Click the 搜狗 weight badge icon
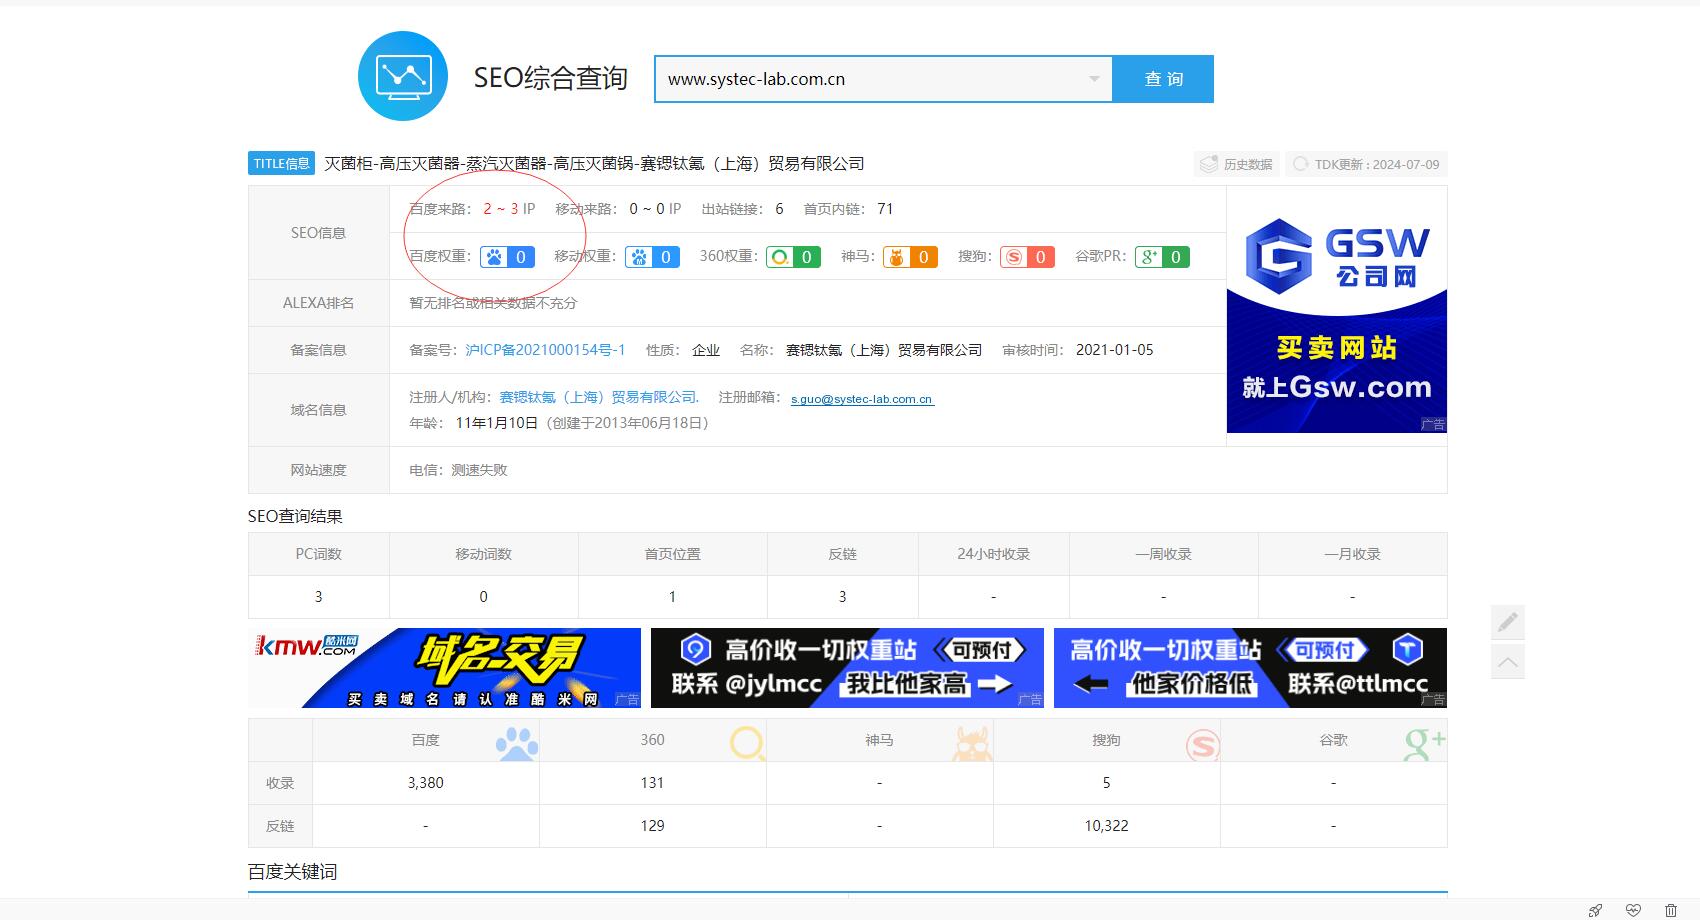 (x=1027, y=257)
